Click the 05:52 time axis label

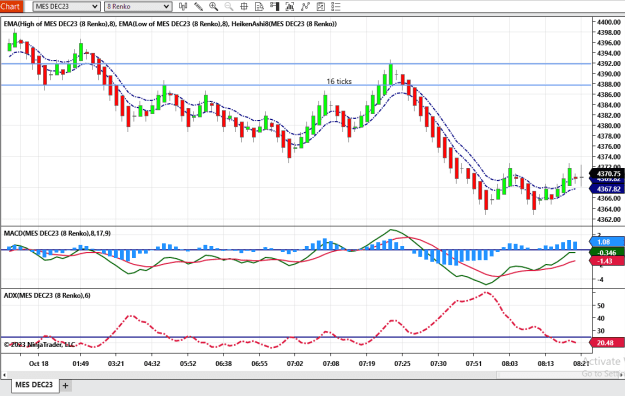coord(188,364)
